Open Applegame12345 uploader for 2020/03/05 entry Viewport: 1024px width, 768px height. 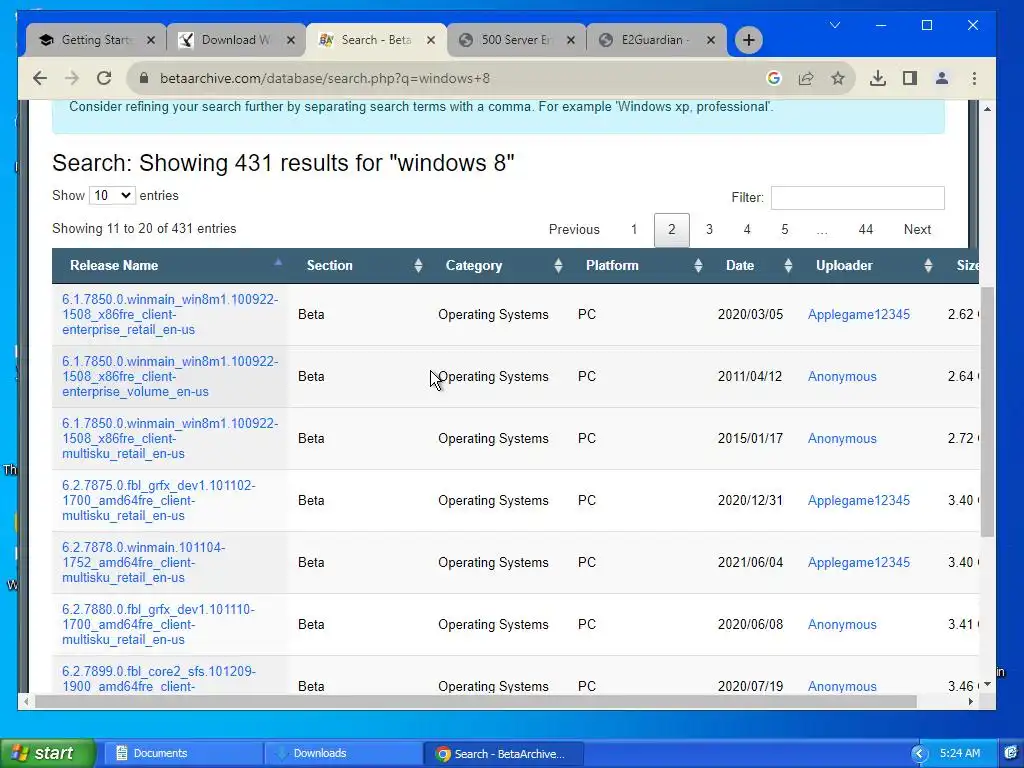(x=859, y=315)
